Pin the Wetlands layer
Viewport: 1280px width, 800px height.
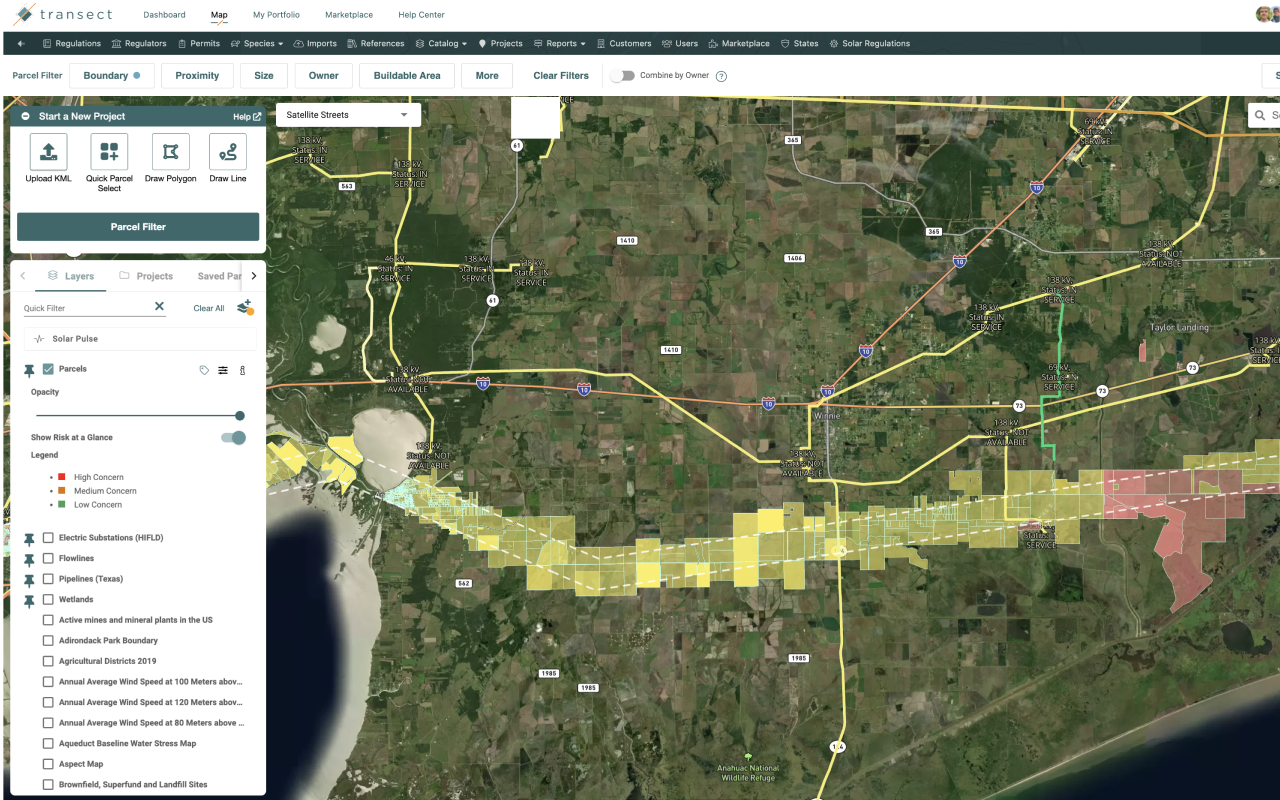pos(28,601)
